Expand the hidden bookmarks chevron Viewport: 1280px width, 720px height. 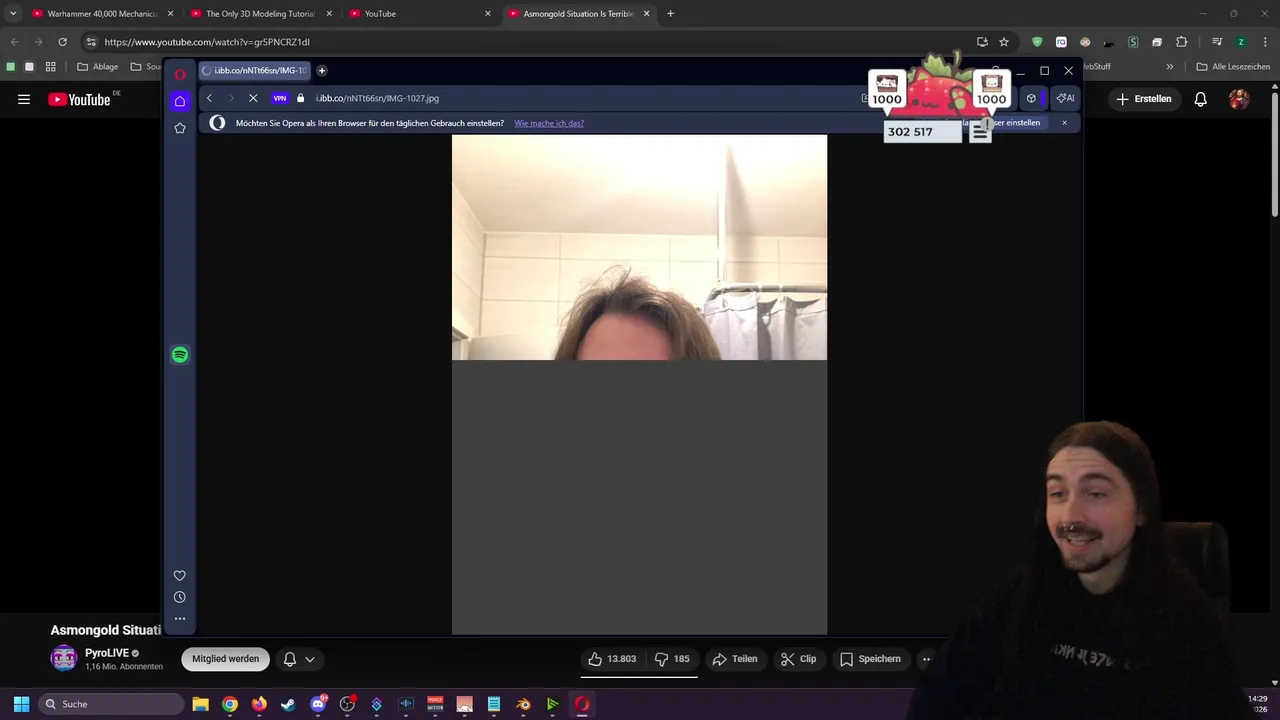coord(1169,67)
